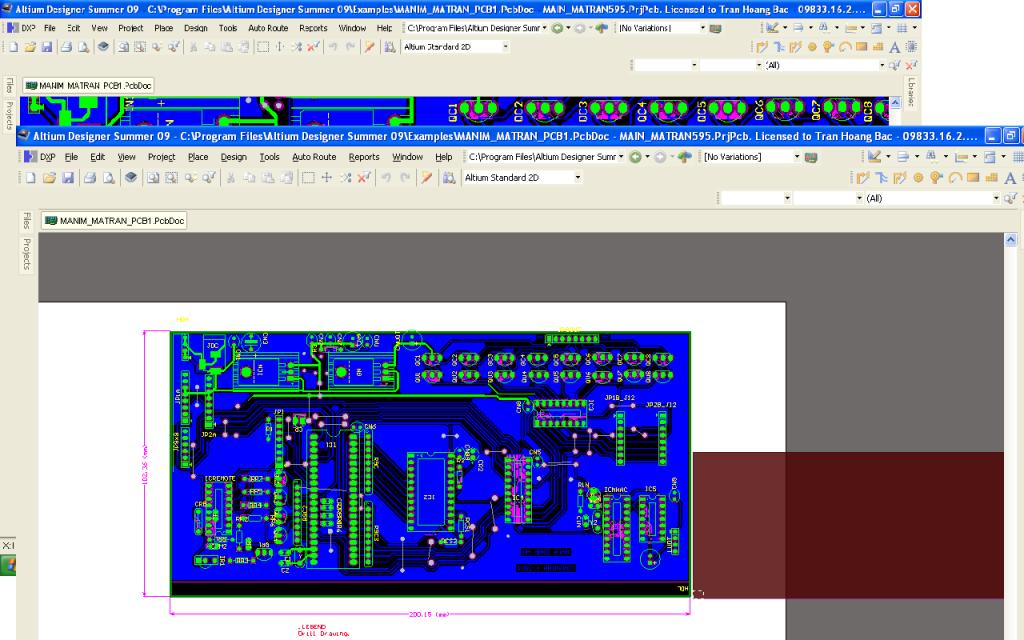
Task: Expand No Variations dropdown in background window
Action: tap(703, 28)
